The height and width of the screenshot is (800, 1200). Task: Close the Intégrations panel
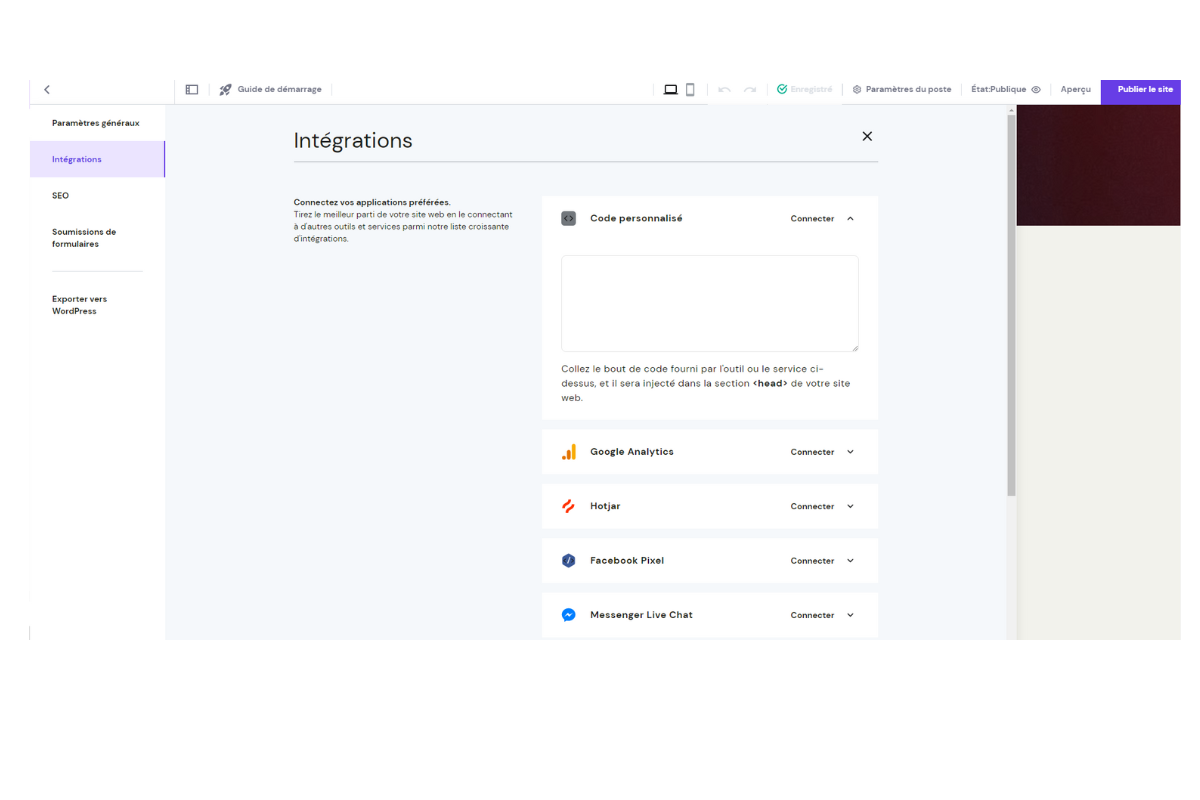click(x=867, y=136)
